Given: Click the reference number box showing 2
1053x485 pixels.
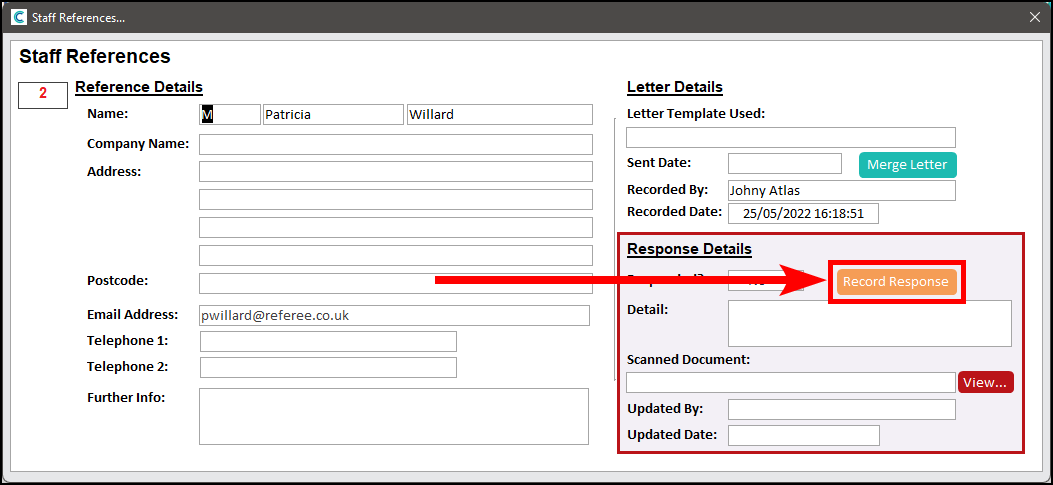Looking at the screenshot, I should (43, 95).
